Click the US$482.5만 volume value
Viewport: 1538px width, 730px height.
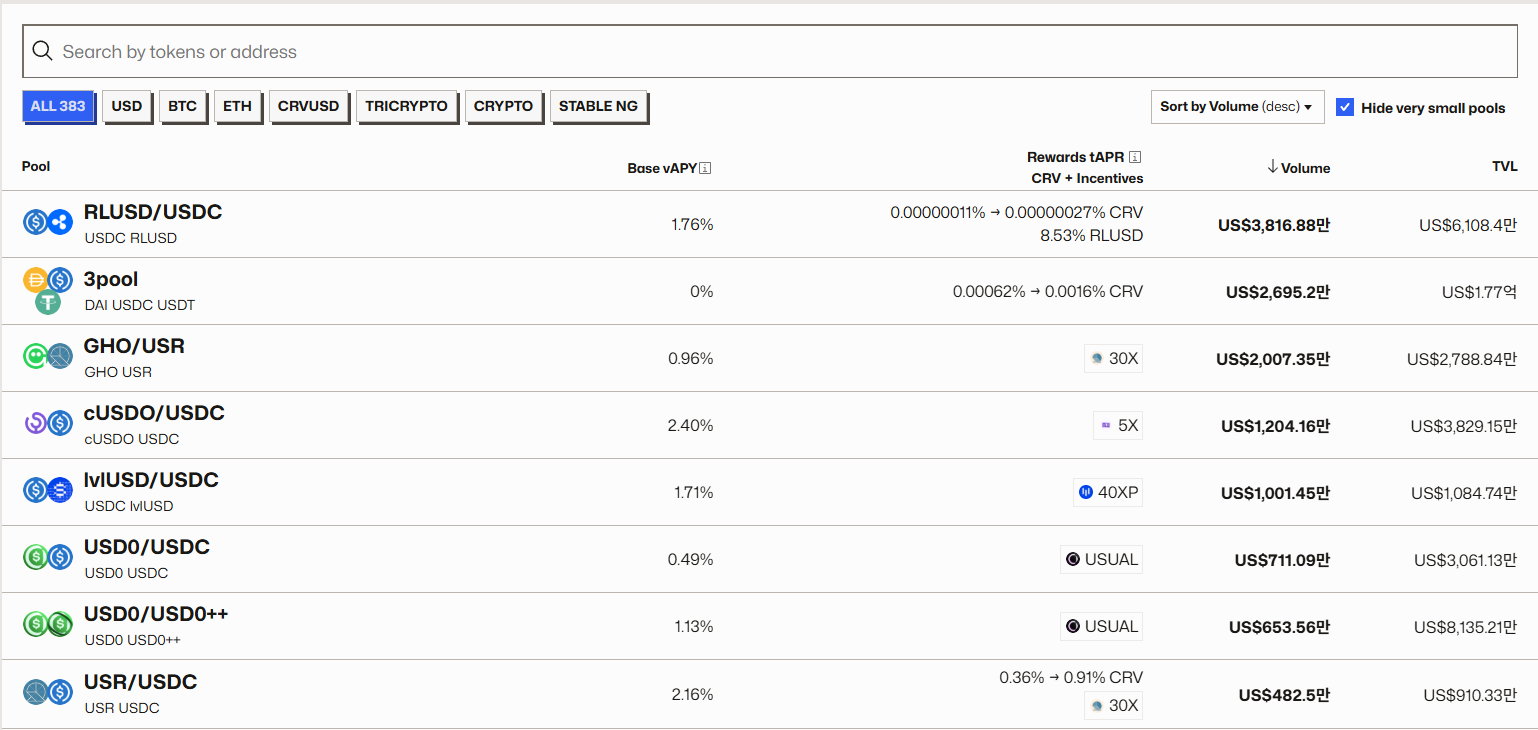click(x=1285, y=694)
